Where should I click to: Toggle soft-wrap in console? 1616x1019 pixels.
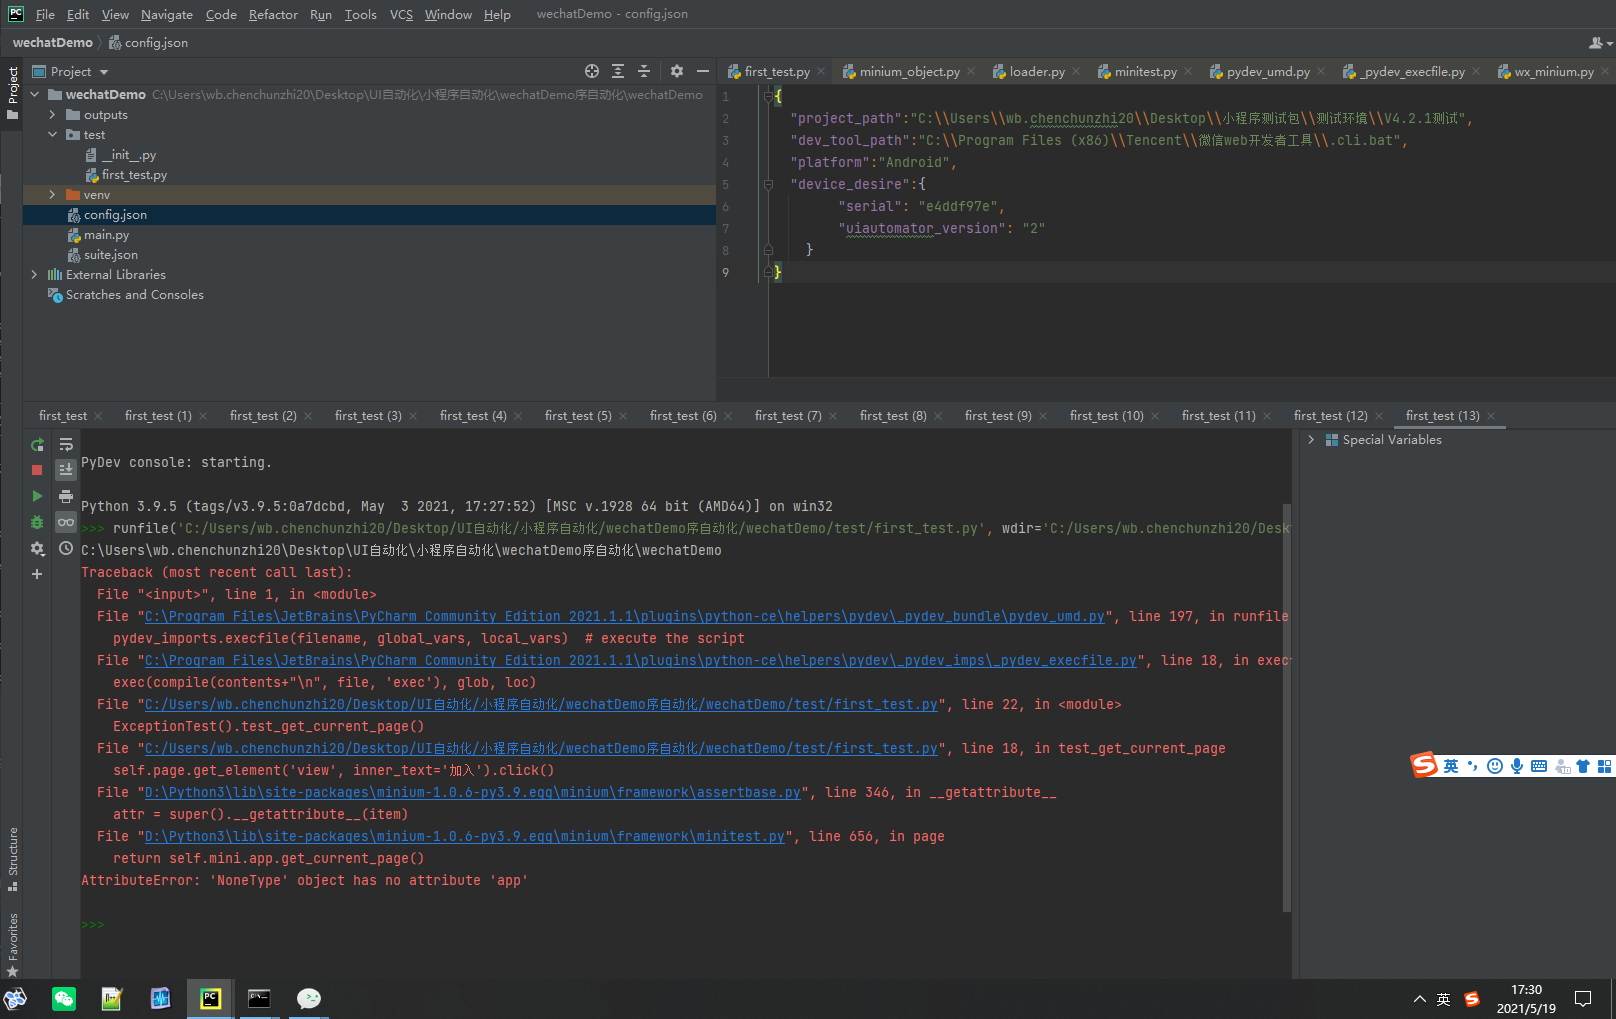pos(66,445)
